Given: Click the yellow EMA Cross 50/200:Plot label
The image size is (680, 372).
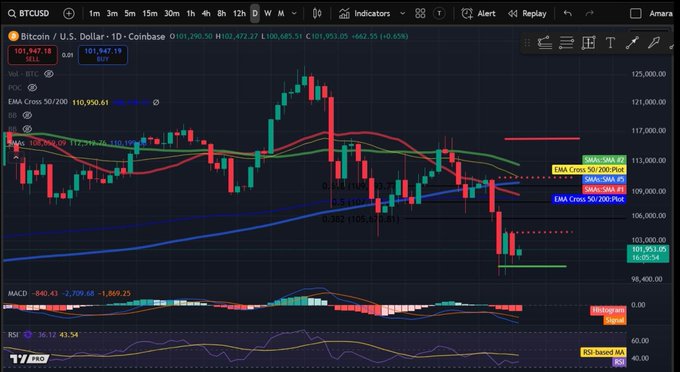Looking at the screenshot, I should point(589,170).
